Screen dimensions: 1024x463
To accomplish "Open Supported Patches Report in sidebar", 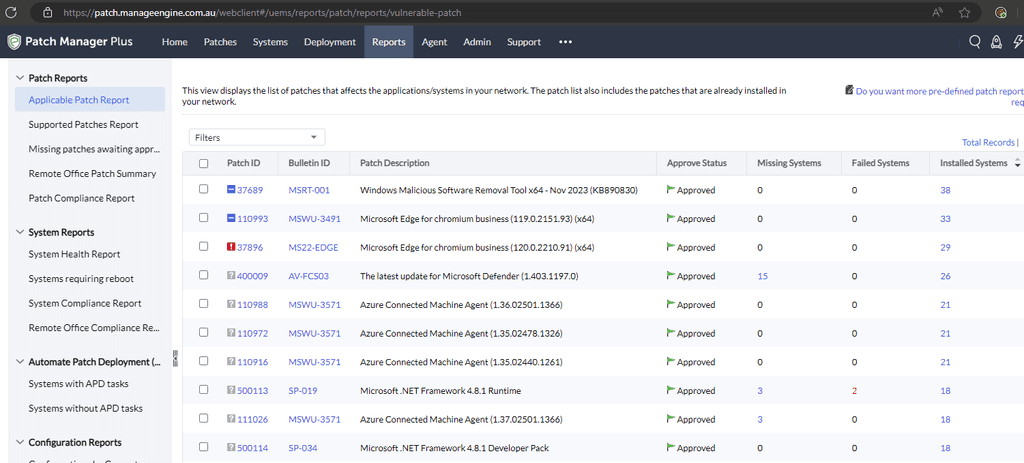I will coord(83,125).
